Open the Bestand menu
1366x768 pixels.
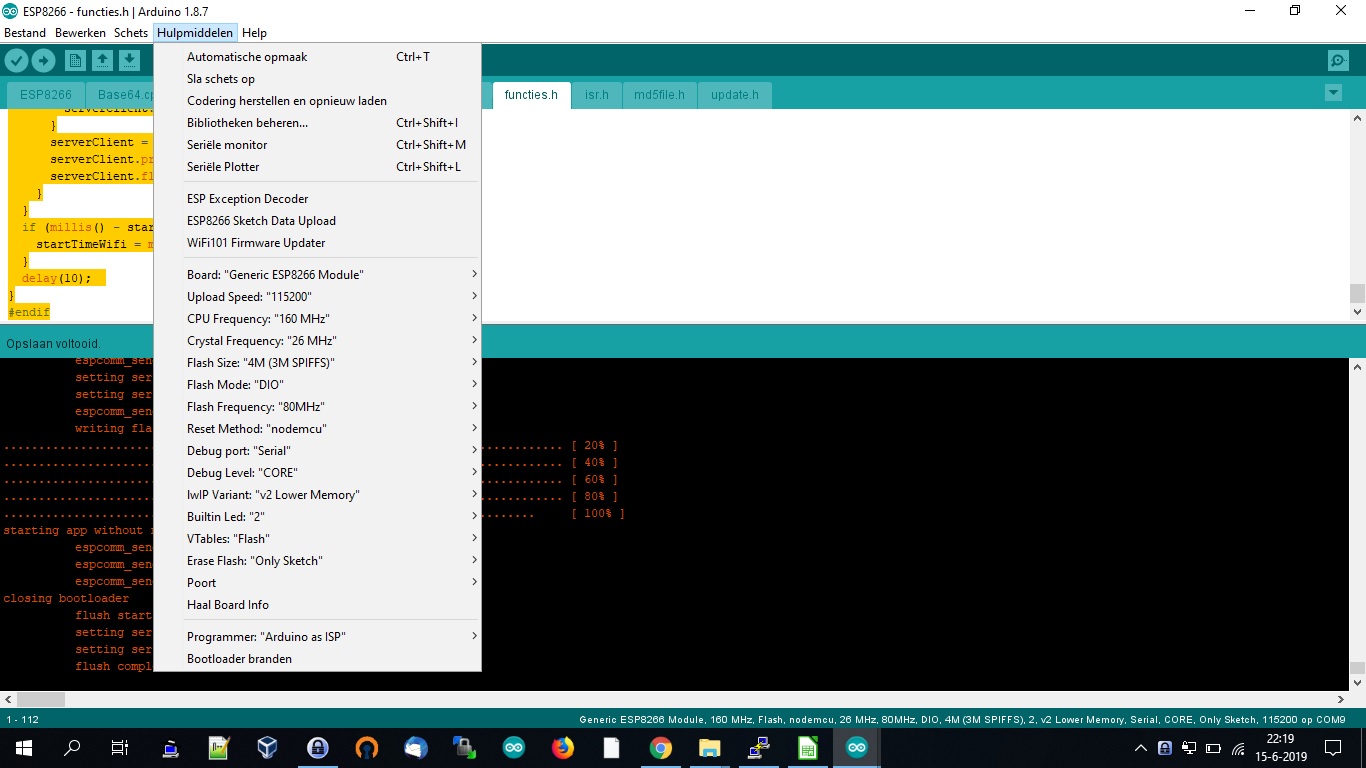pyautogui.click(x=25, y=33)
